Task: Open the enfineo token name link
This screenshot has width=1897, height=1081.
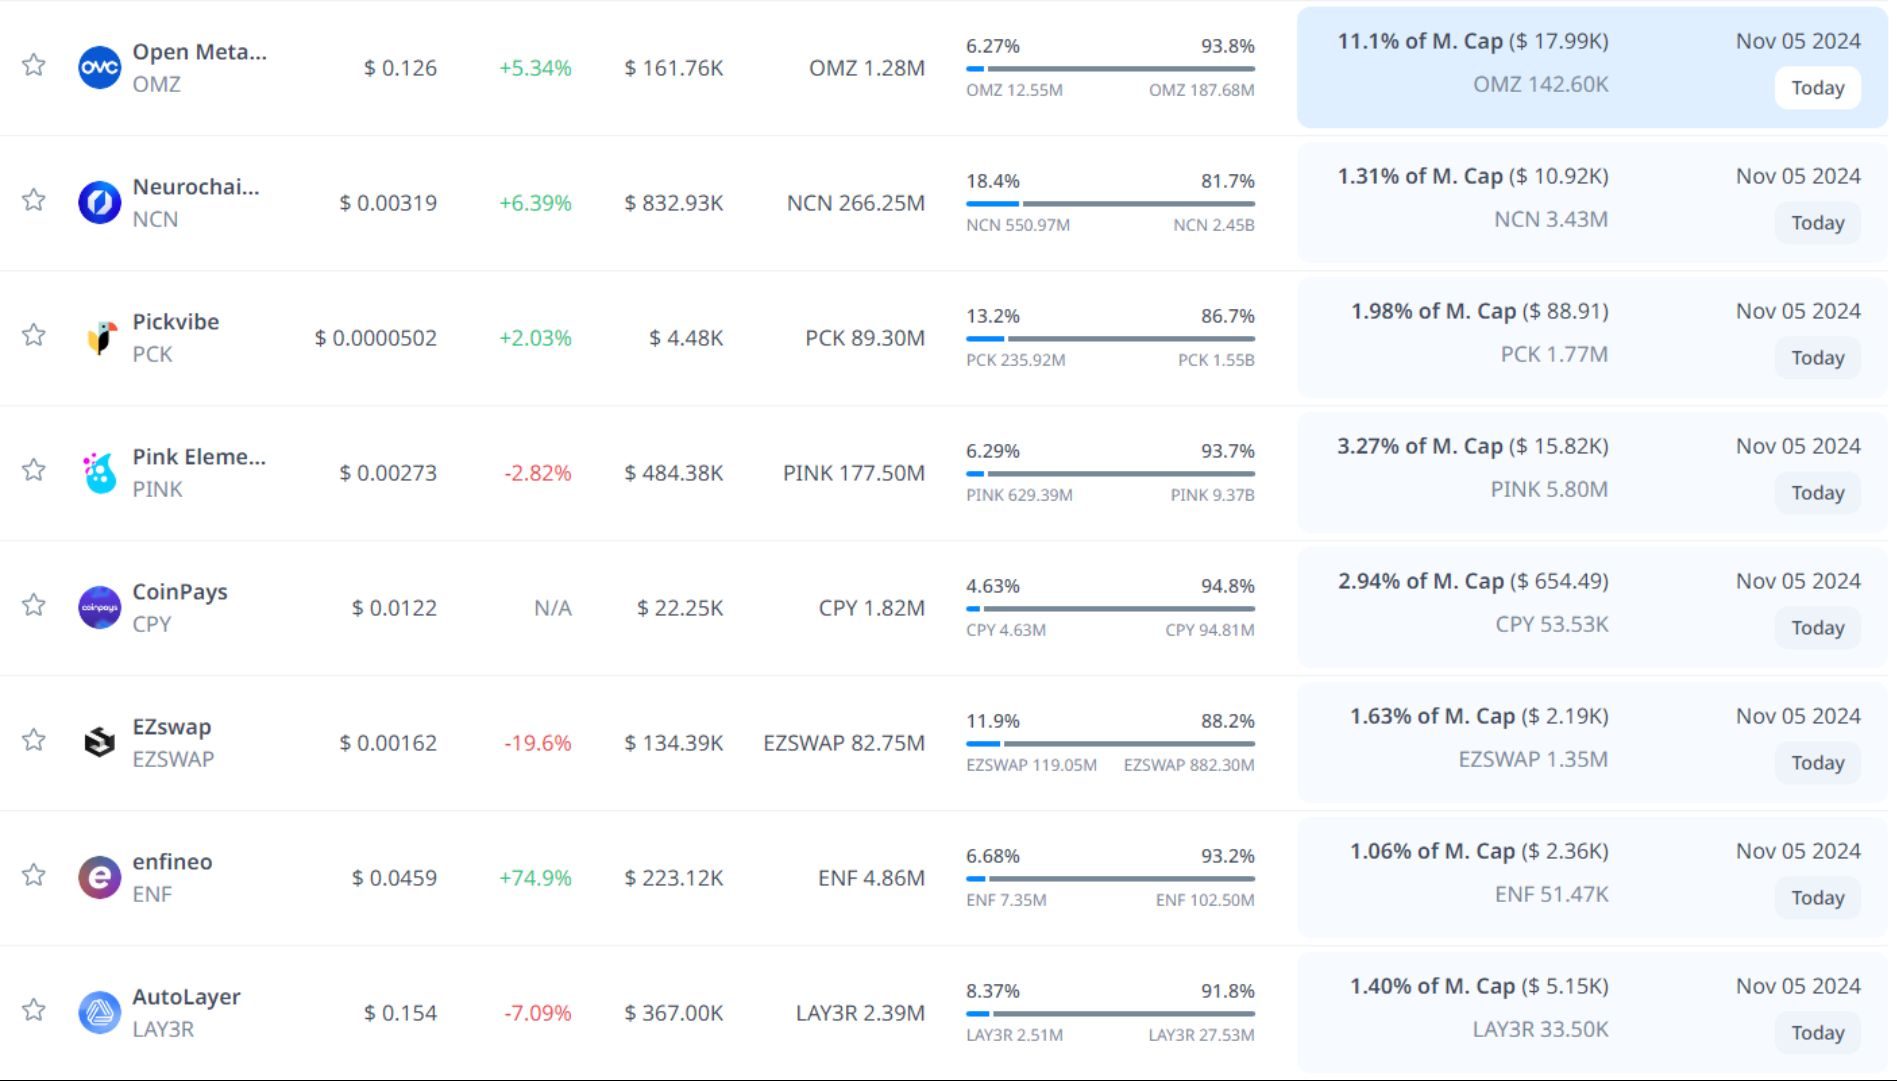Action: point(172,862)
